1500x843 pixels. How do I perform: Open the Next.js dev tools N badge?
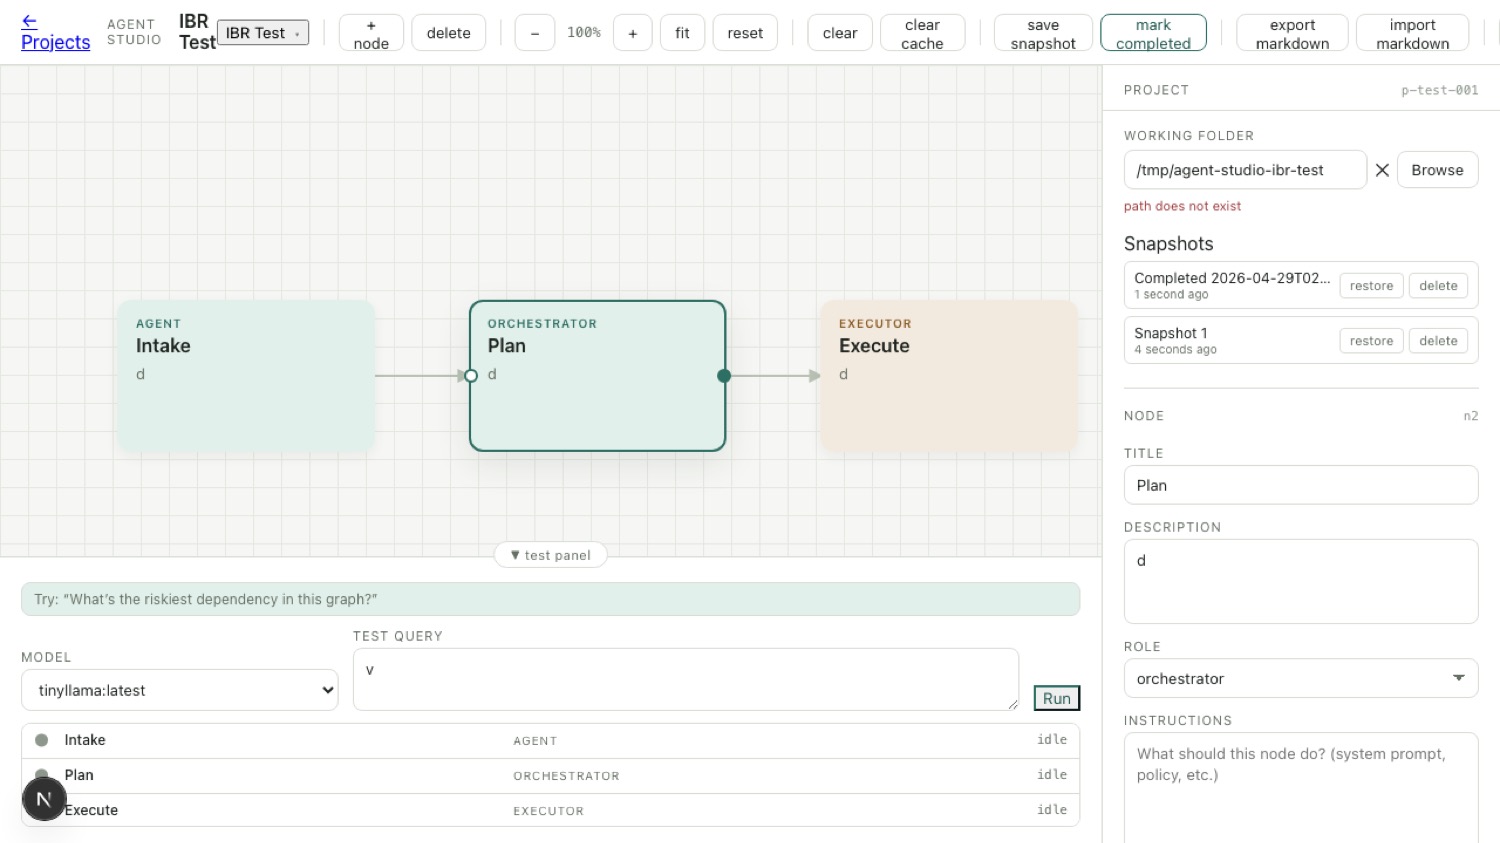(x=44, y=799)
